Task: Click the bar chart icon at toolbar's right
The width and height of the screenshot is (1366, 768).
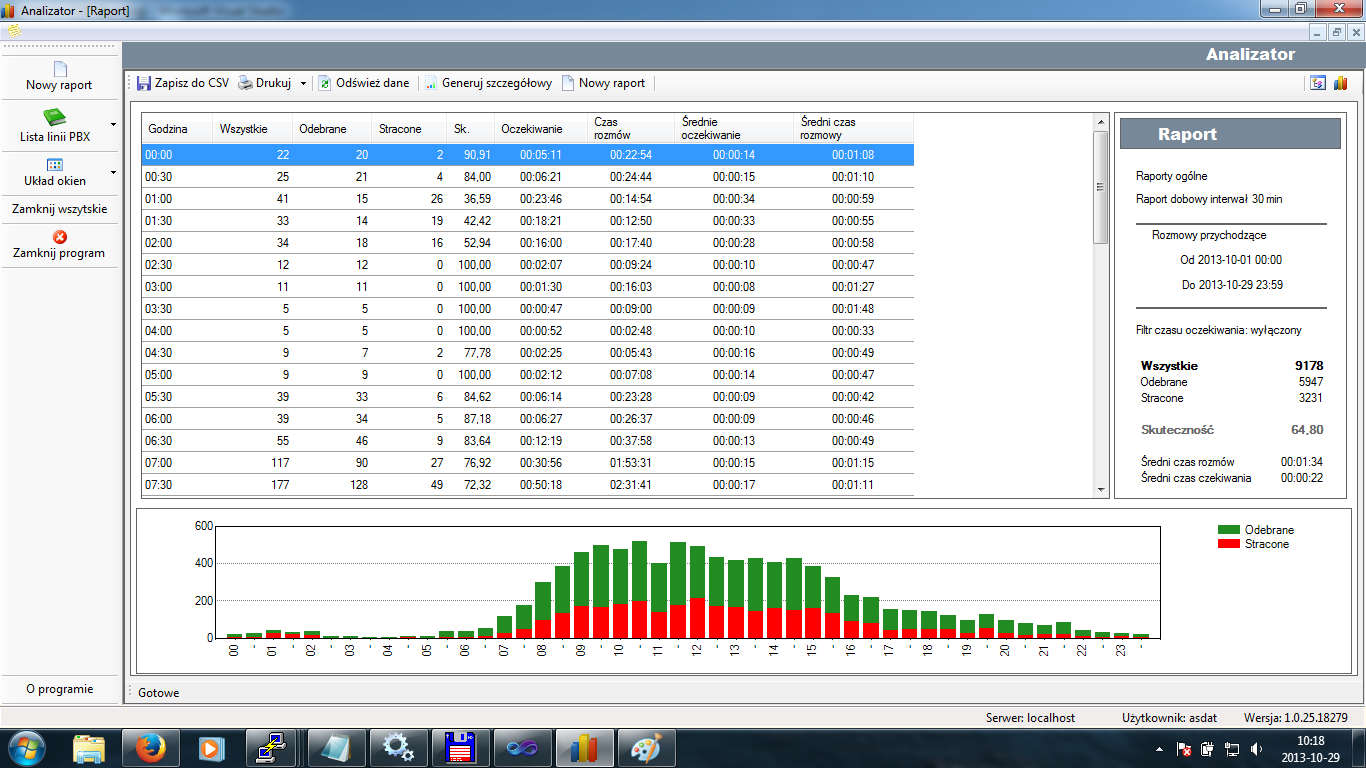Action: (x=1341, y=83)
